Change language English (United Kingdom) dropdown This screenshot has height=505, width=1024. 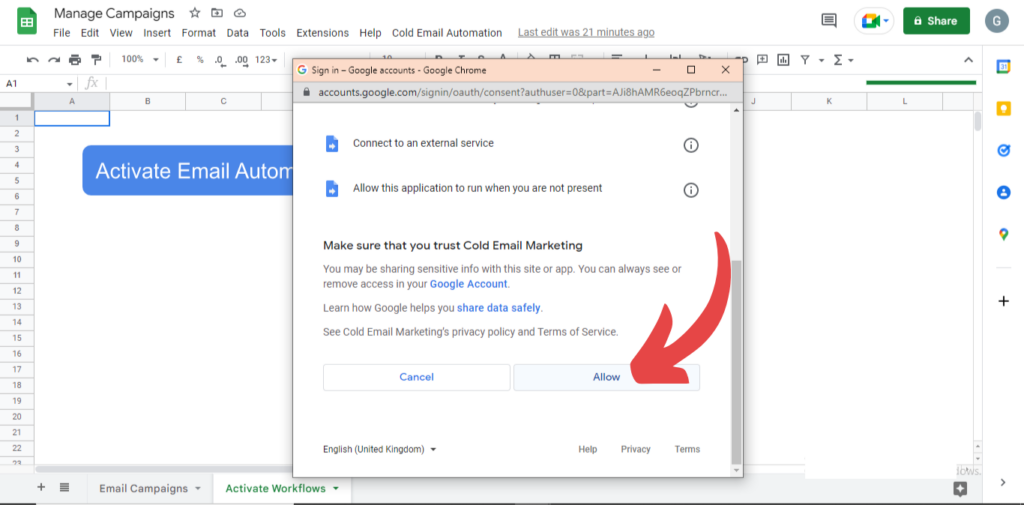[x=380, y=449]
